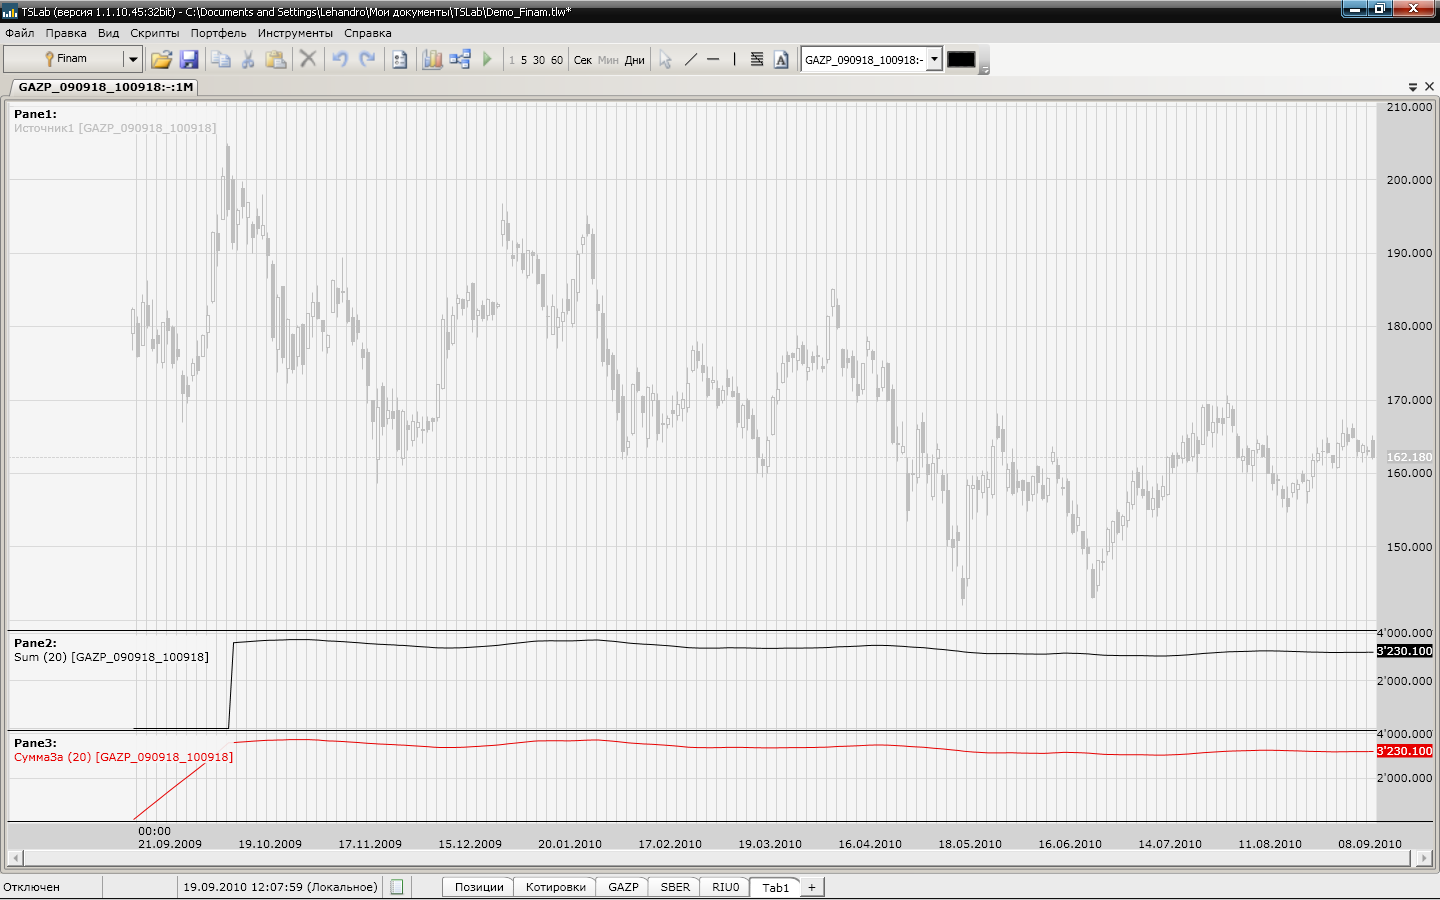Add a new tab with the plus button
This screenshot has height=900, width=1440.
tap(812, 887)
